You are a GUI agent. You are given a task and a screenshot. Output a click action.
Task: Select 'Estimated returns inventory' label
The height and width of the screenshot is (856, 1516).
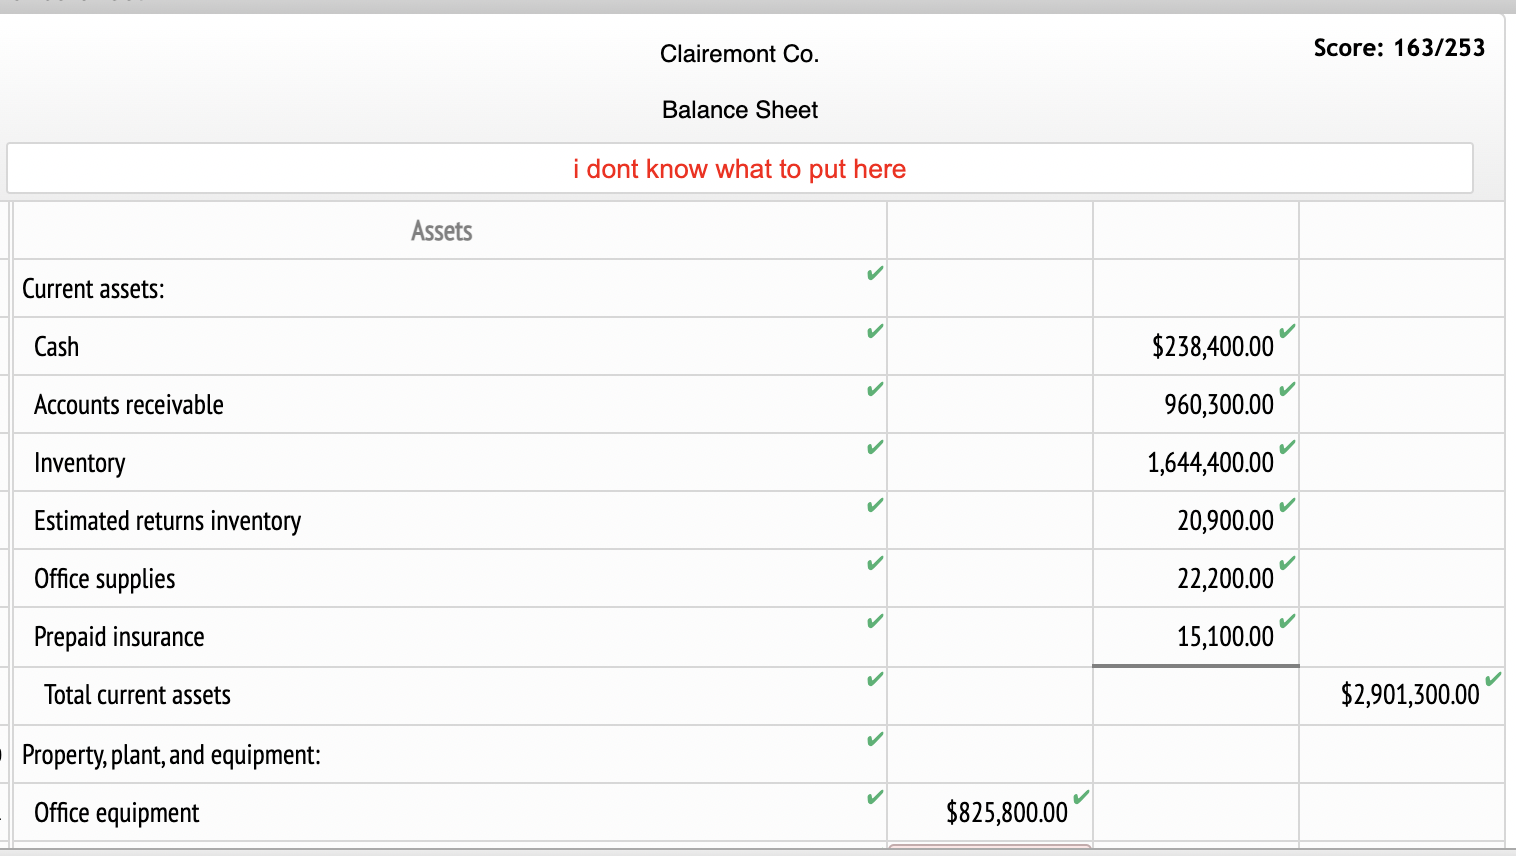167,521
